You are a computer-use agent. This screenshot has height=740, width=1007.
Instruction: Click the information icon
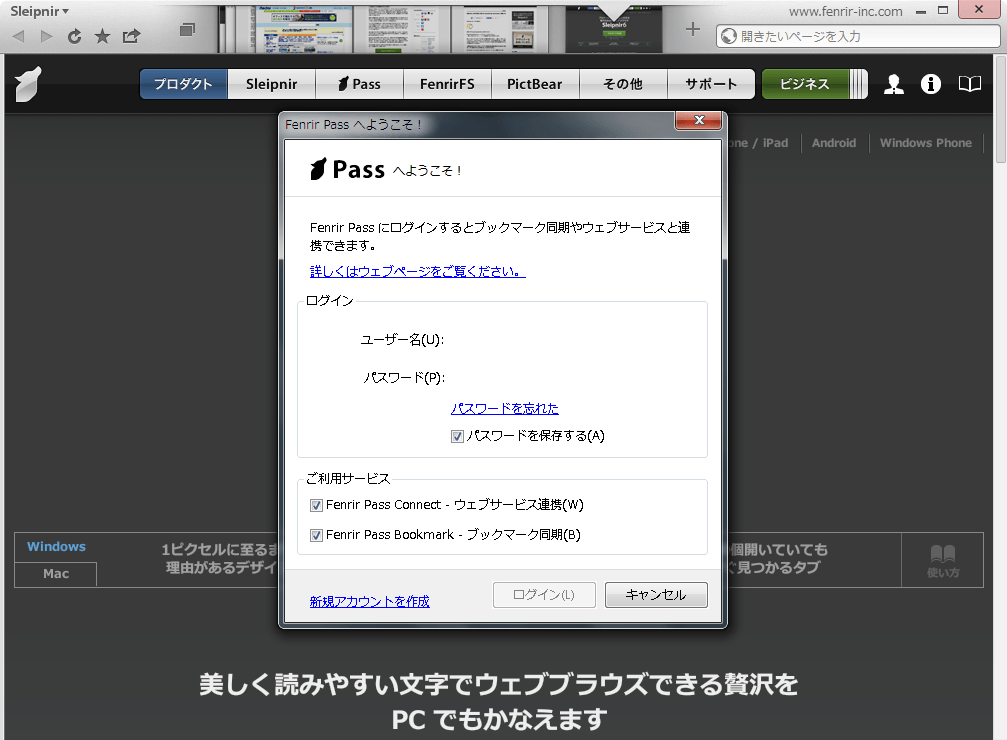tap(931, 84)
